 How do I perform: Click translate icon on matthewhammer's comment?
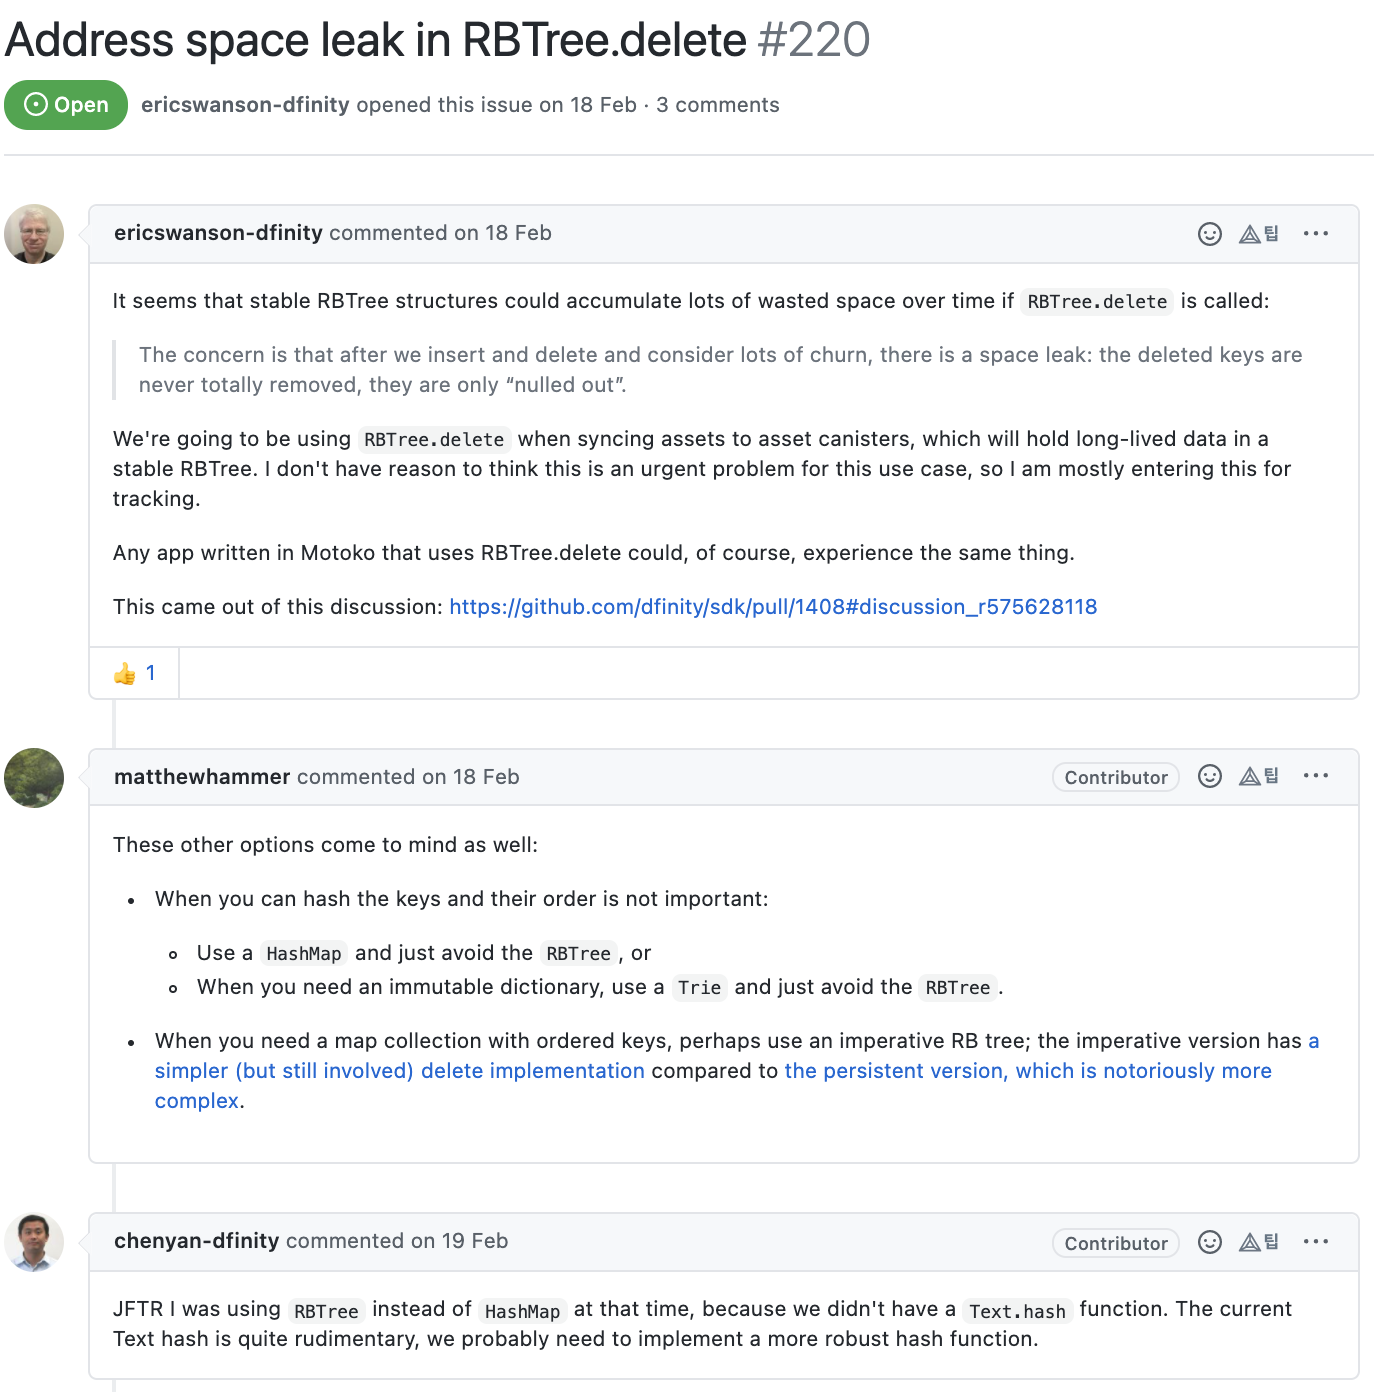[1259, 776]
